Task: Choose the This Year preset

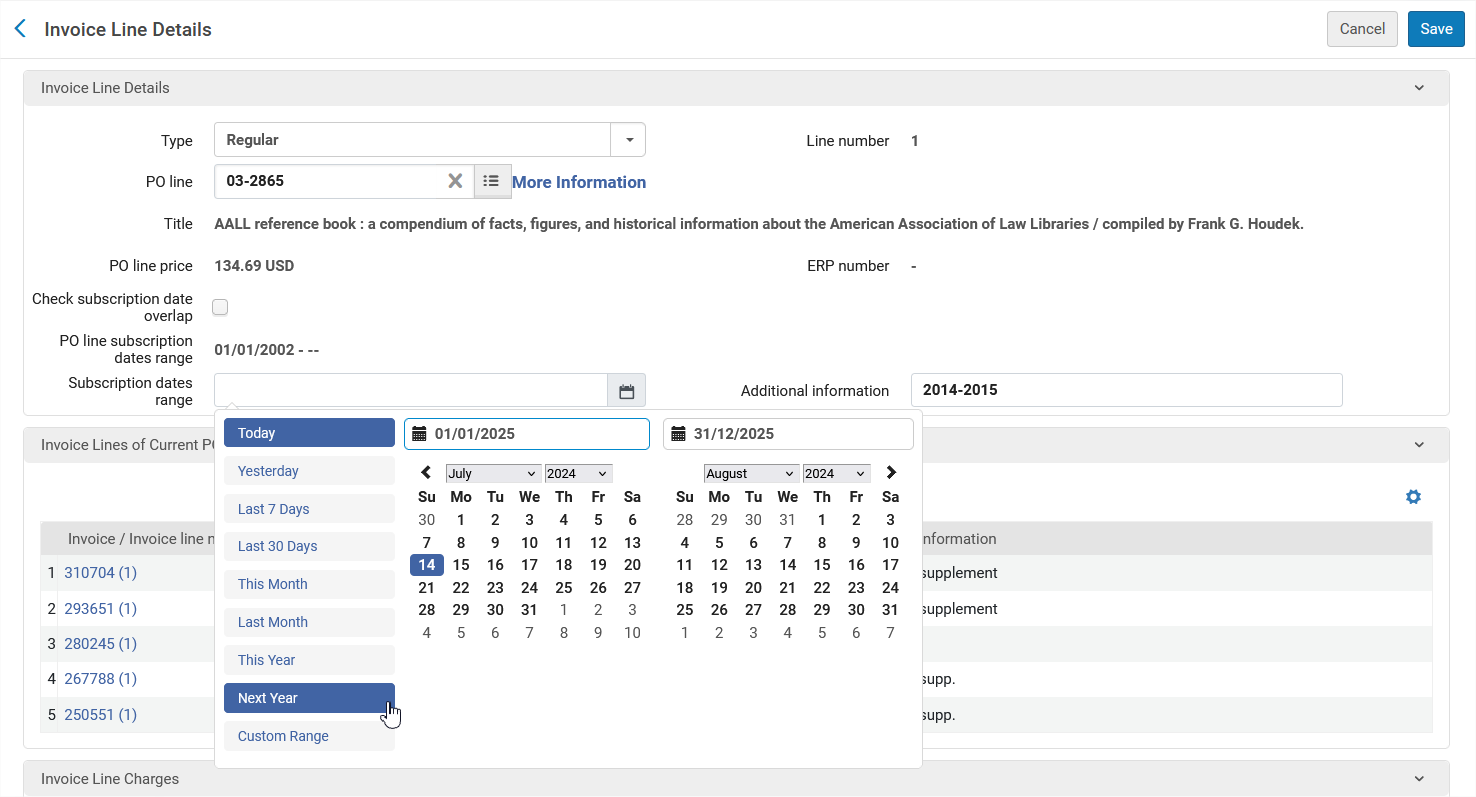Action: tap(309, 660)
